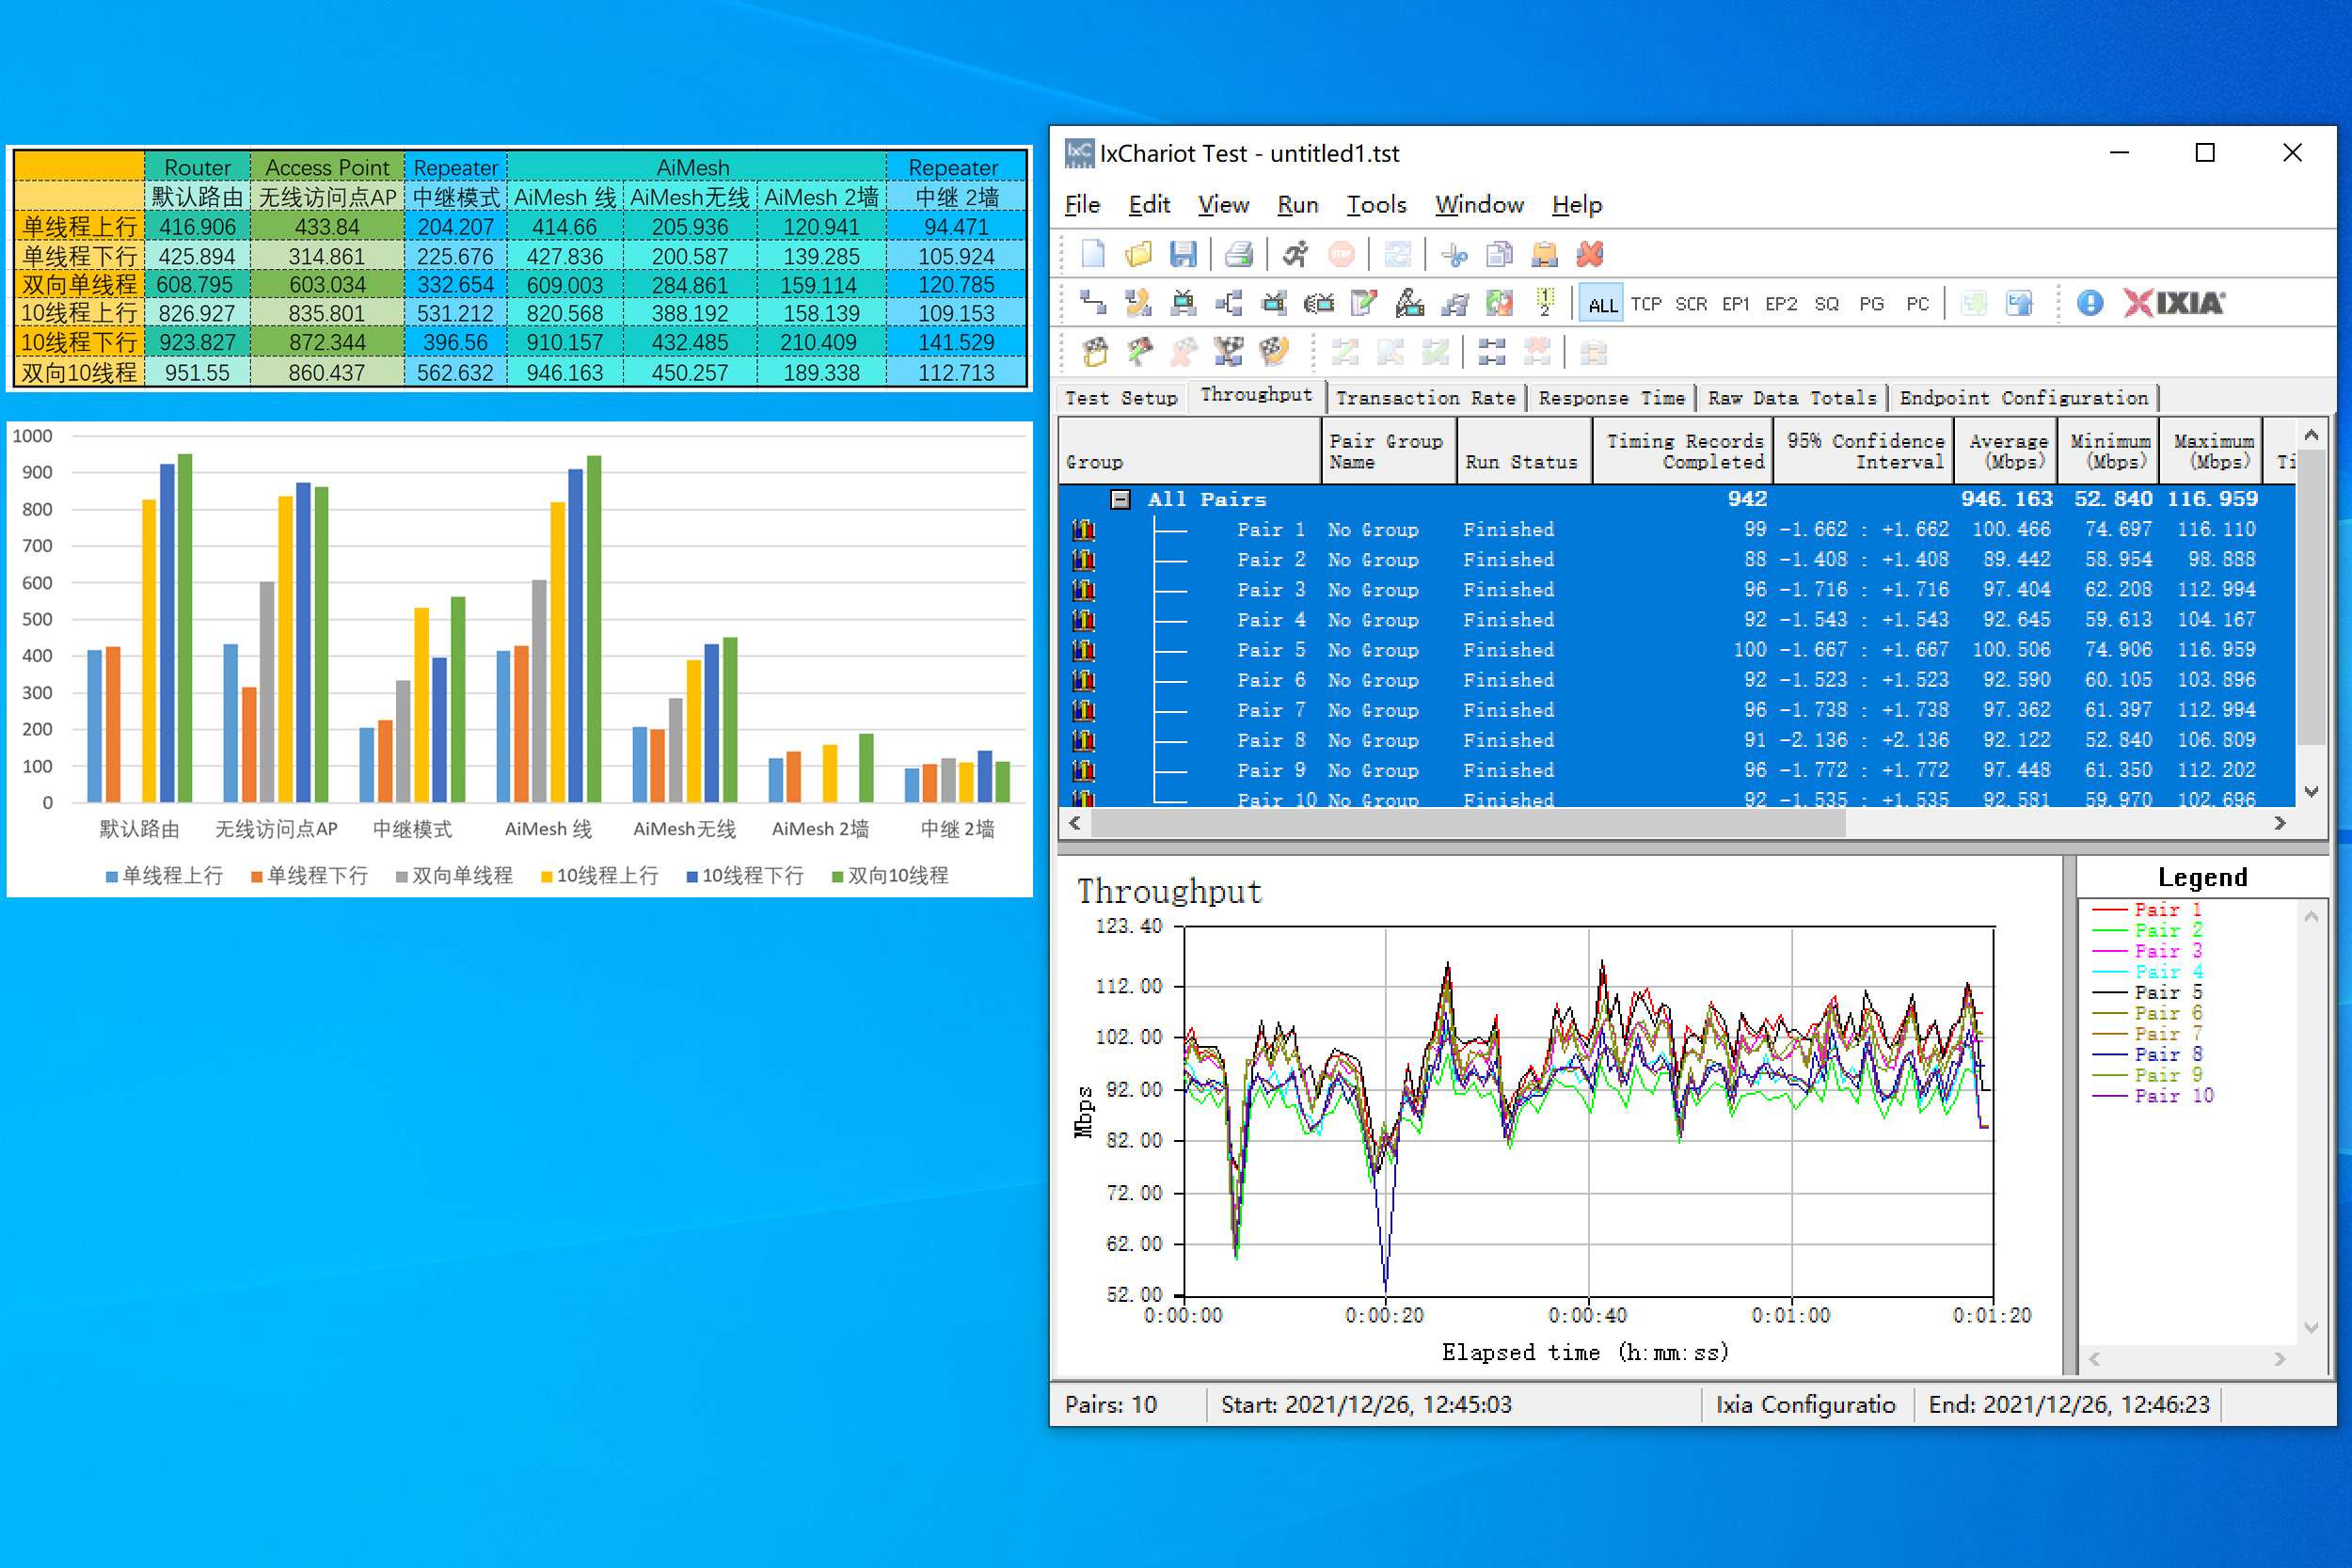Switch to the Response Time tab
The image size is (2352, 1568).
tap(1611, 398)
